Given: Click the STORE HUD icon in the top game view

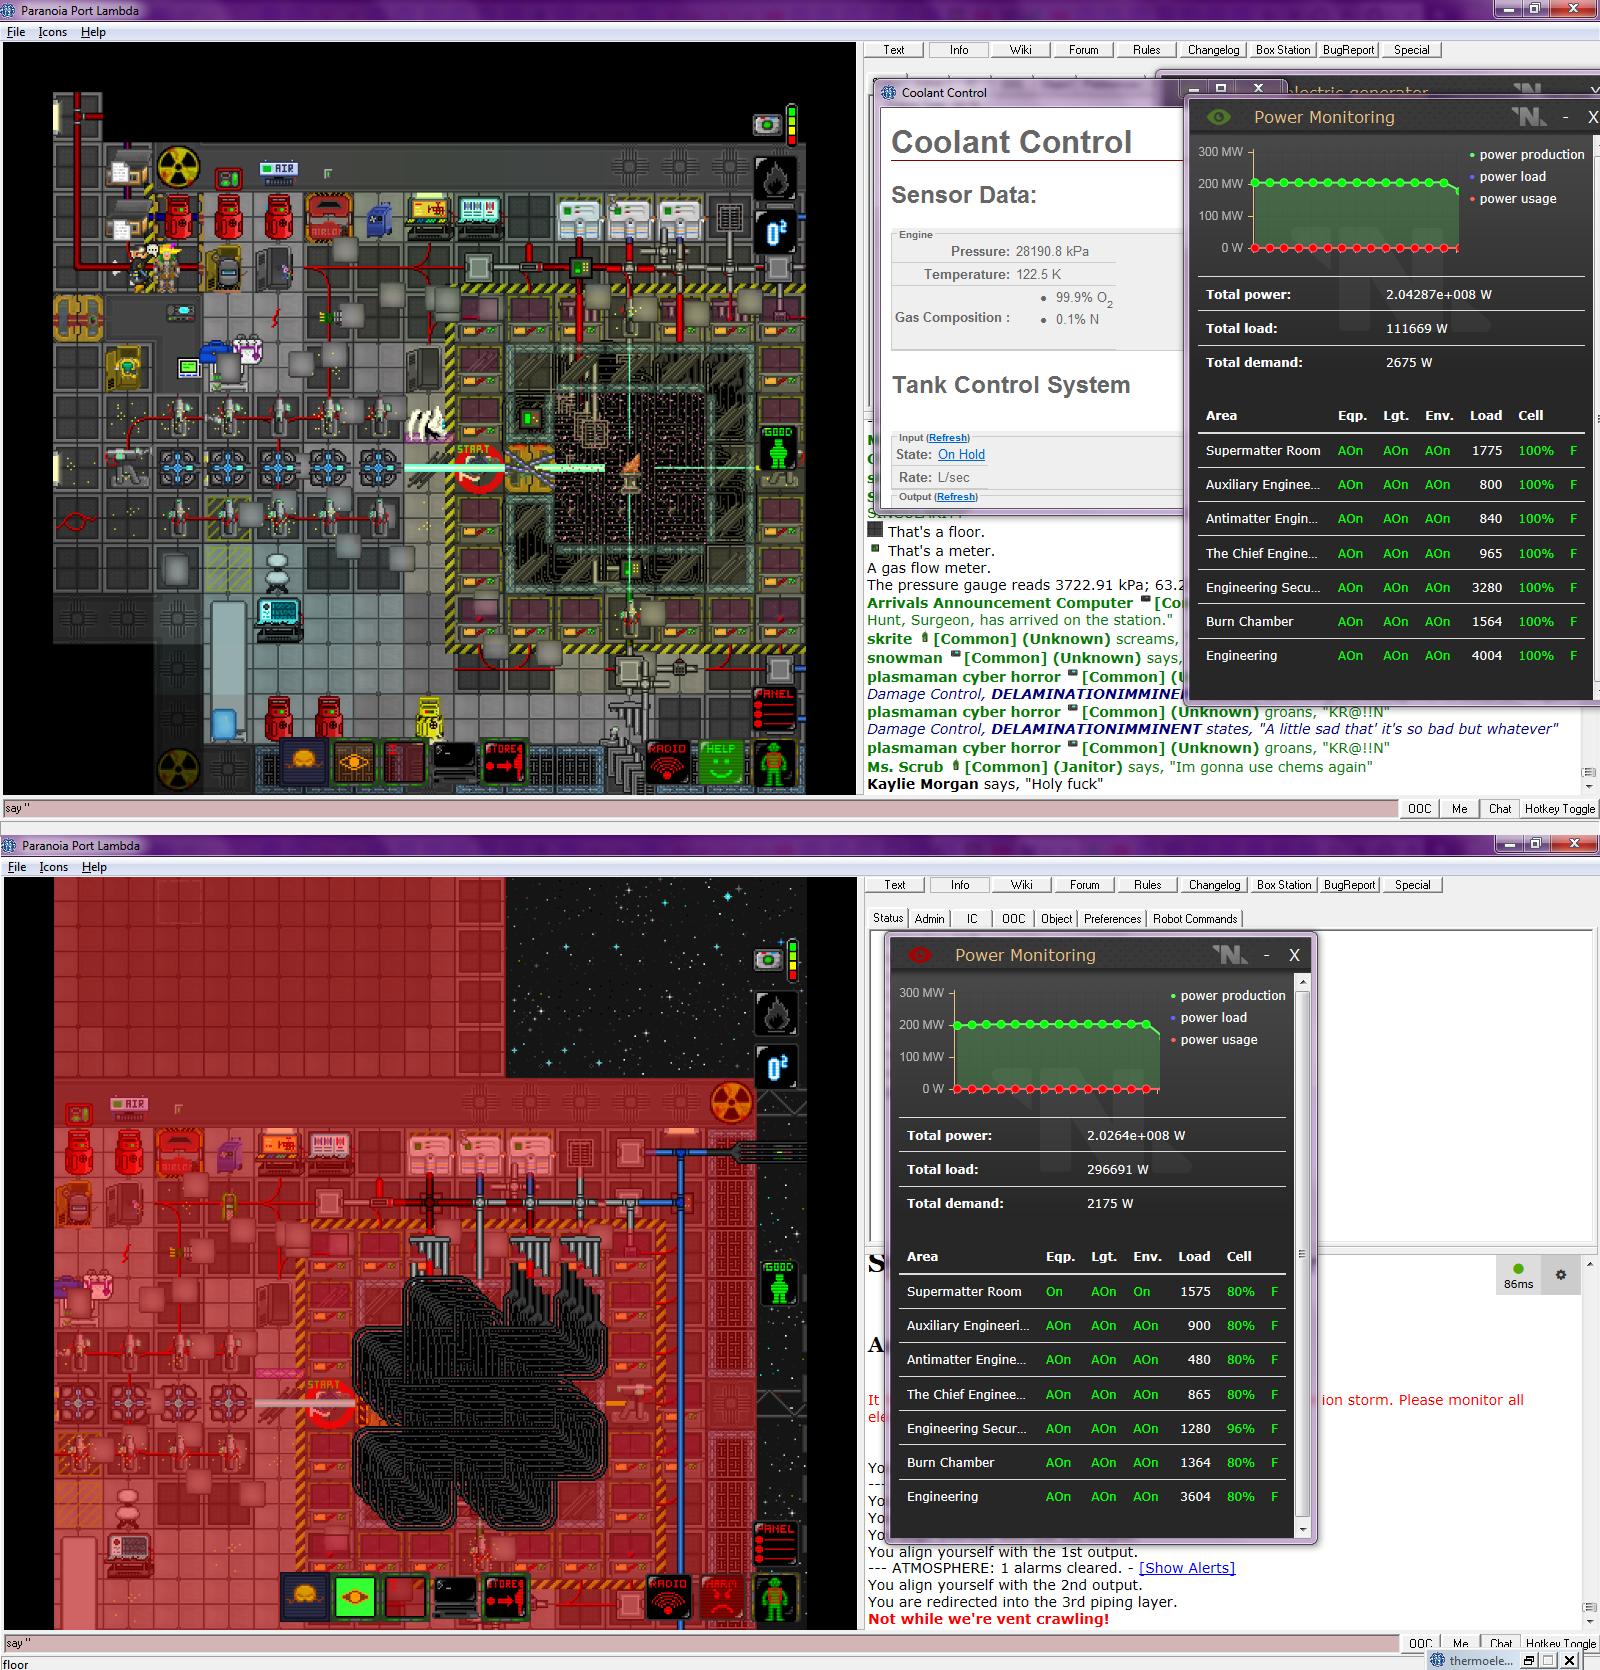Looking at the screenshot, I should coord(505,762).
